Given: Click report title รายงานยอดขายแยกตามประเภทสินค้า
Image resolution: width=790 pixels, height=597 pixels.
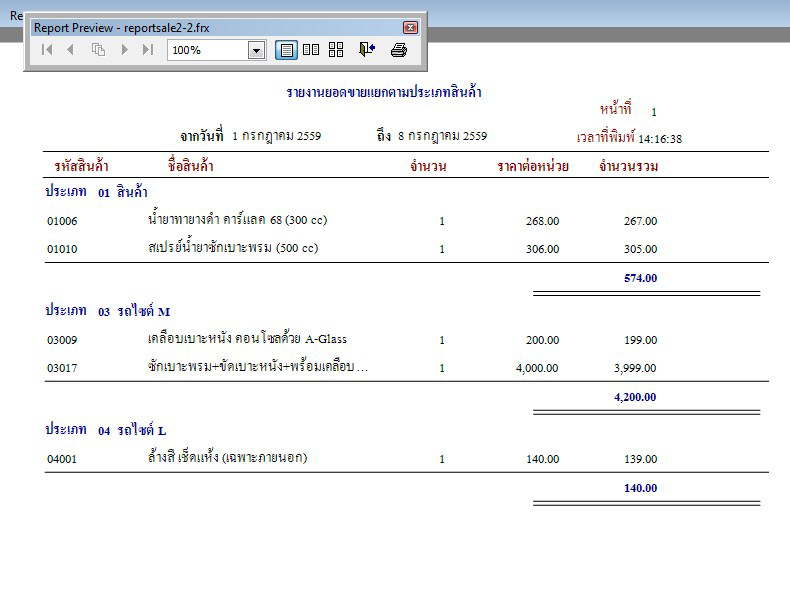Looking at the screenshot, I should (384, 92).
